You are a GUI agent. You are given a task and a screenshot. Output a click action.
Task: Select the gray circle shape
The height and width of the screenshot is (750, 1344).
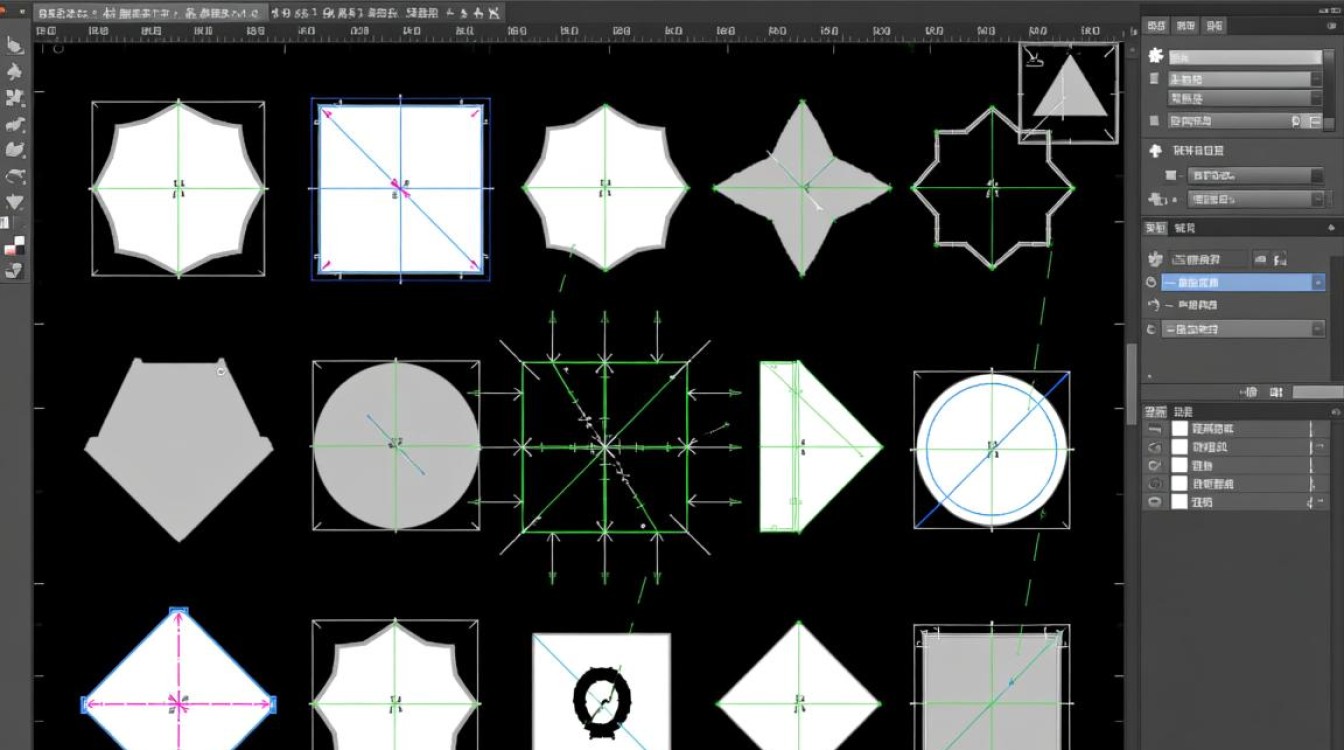[396, 446]
